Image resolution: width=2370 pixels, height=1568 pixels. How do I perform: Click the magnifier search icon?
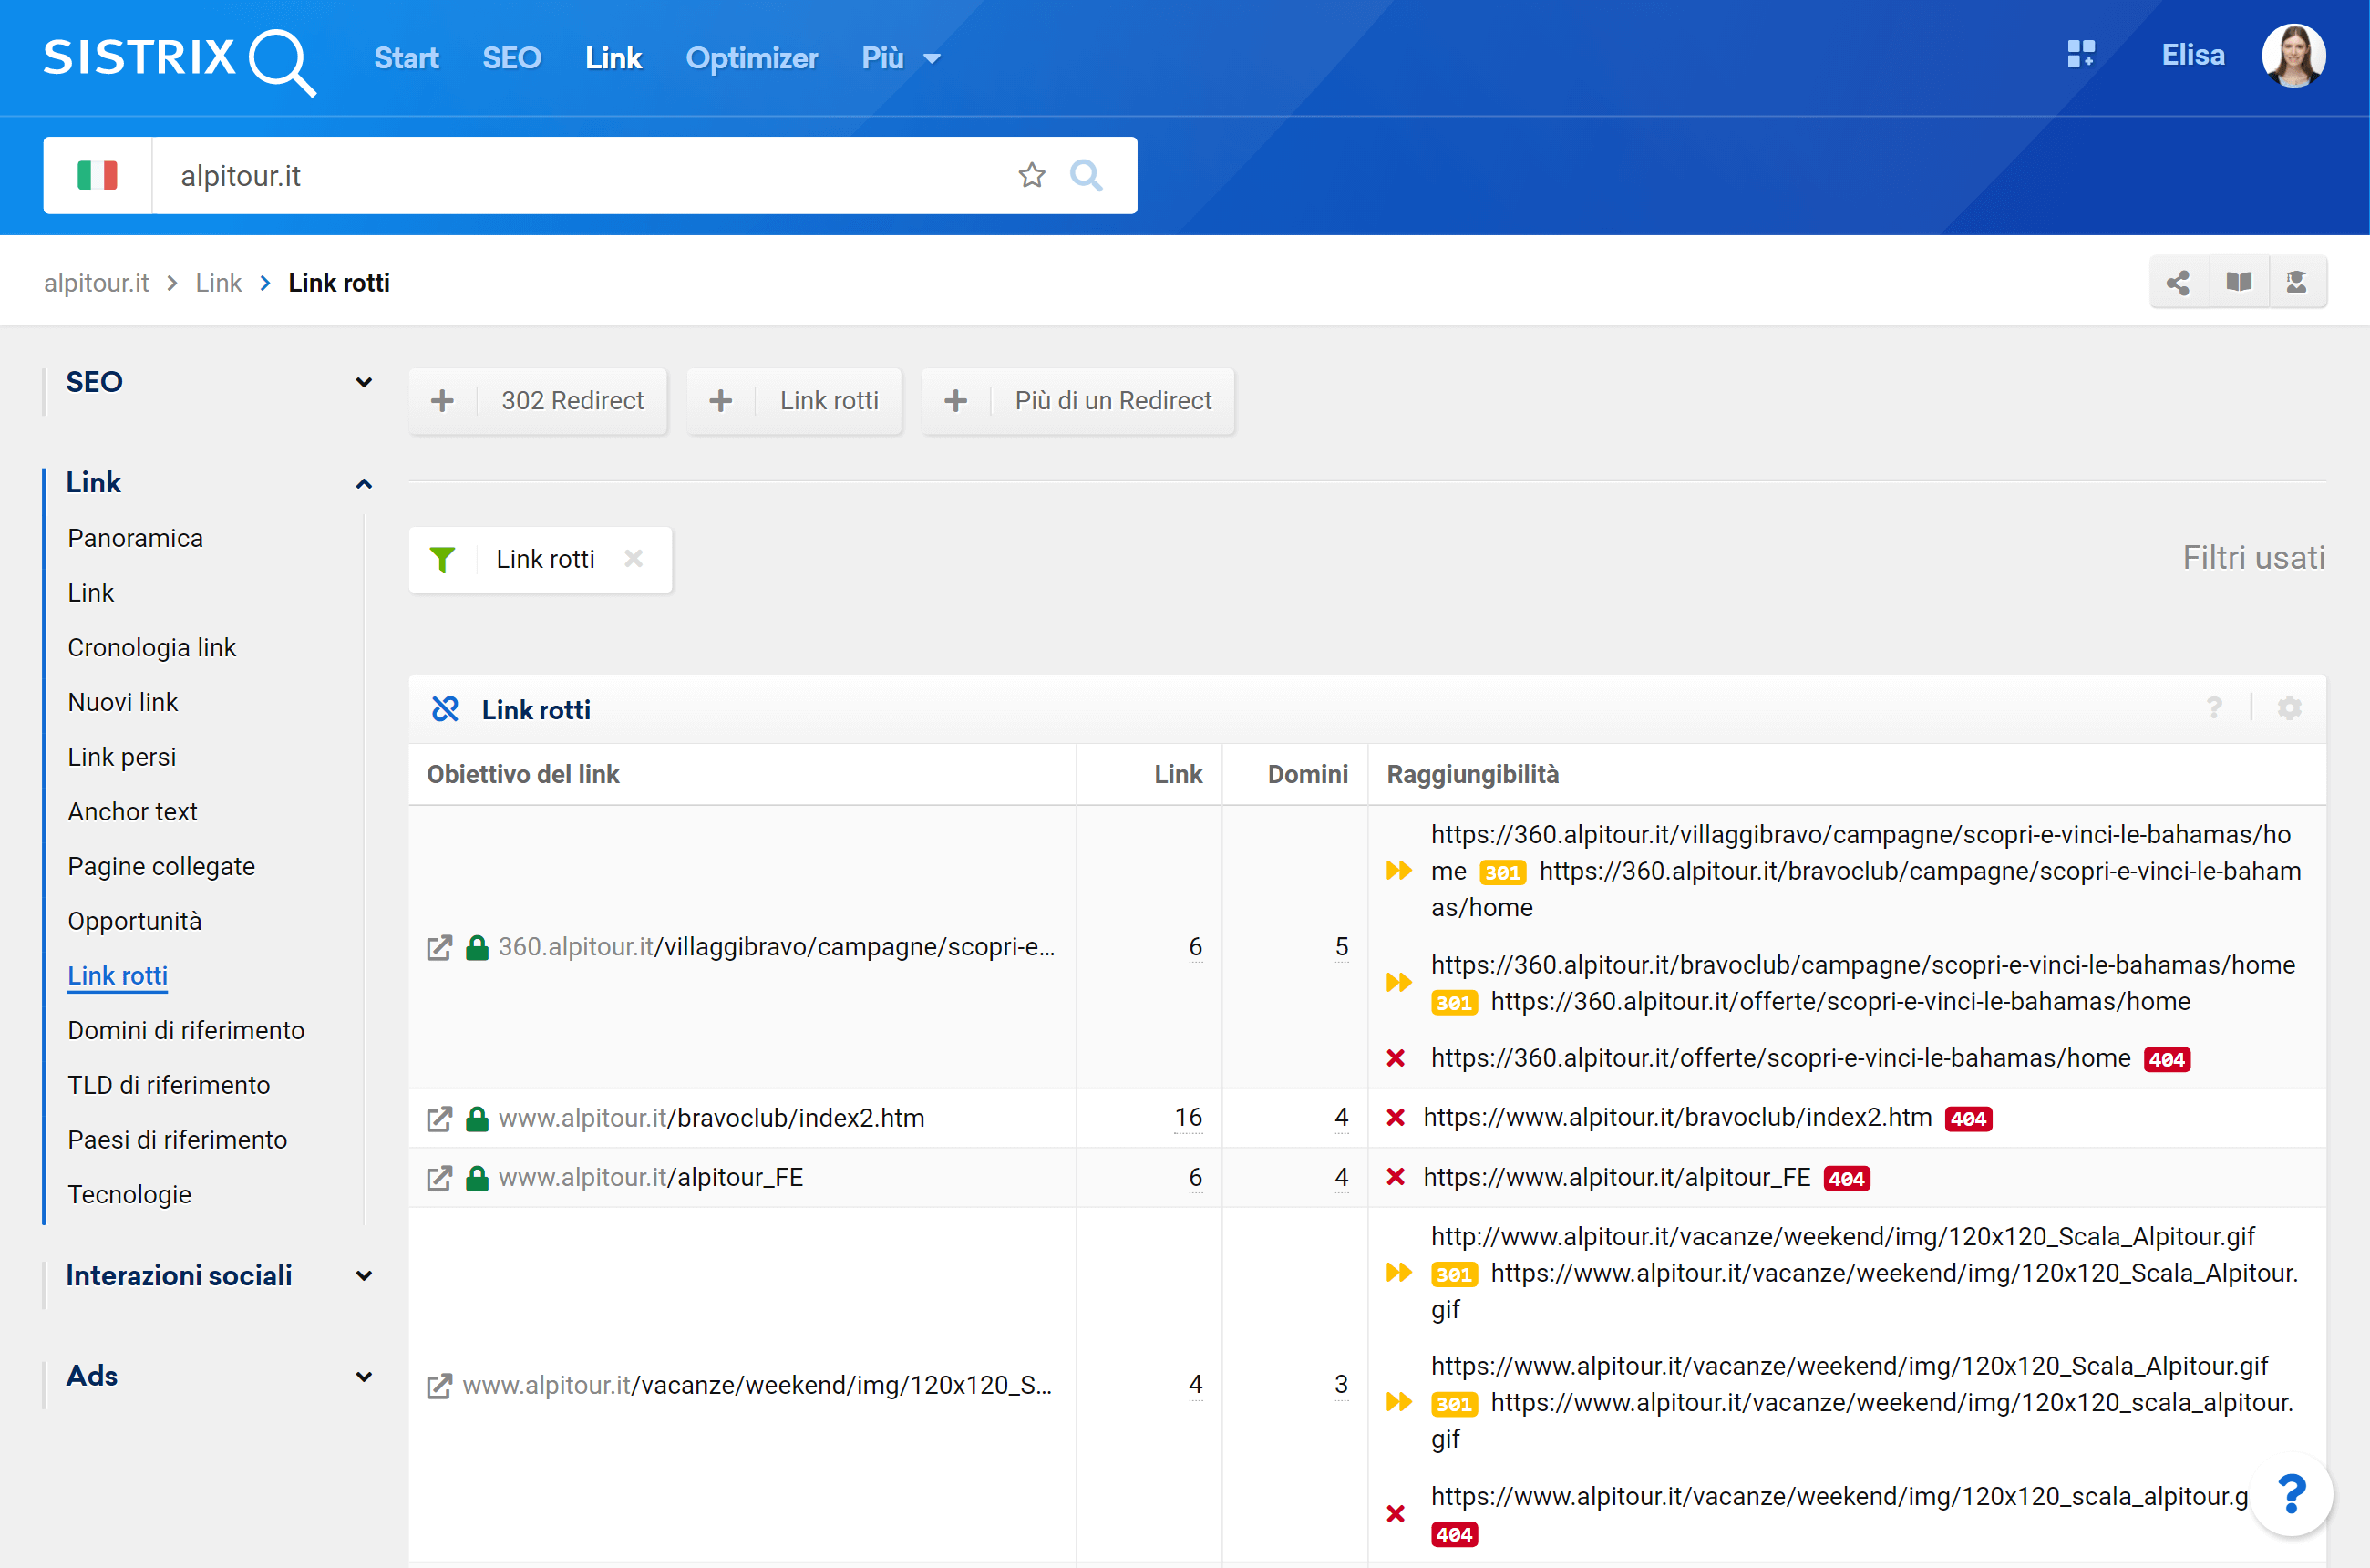point(1086,176)
